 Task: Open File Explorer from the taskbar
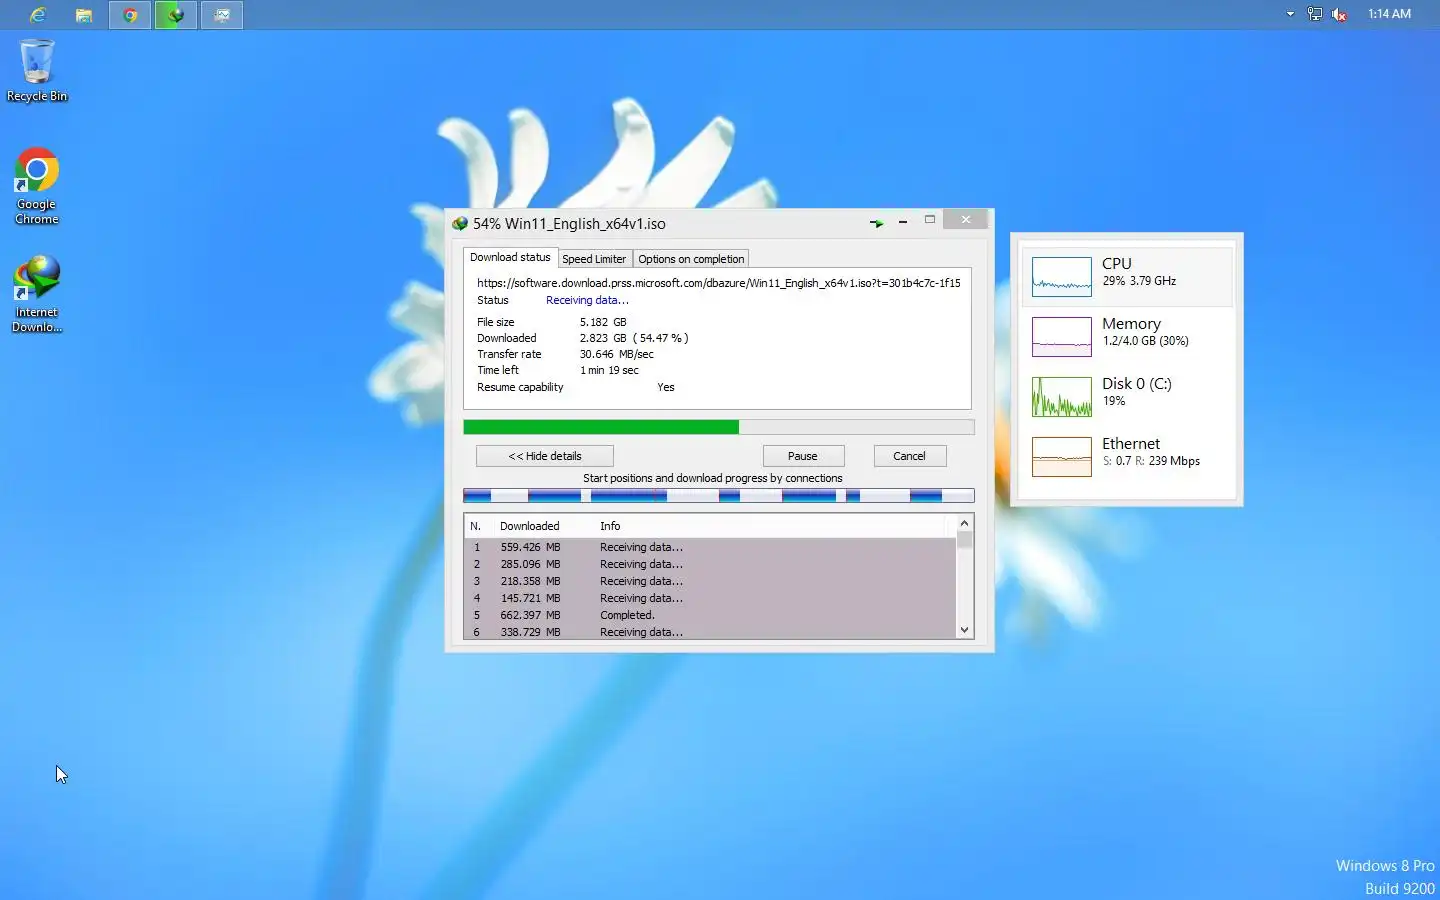click(84, 15)
